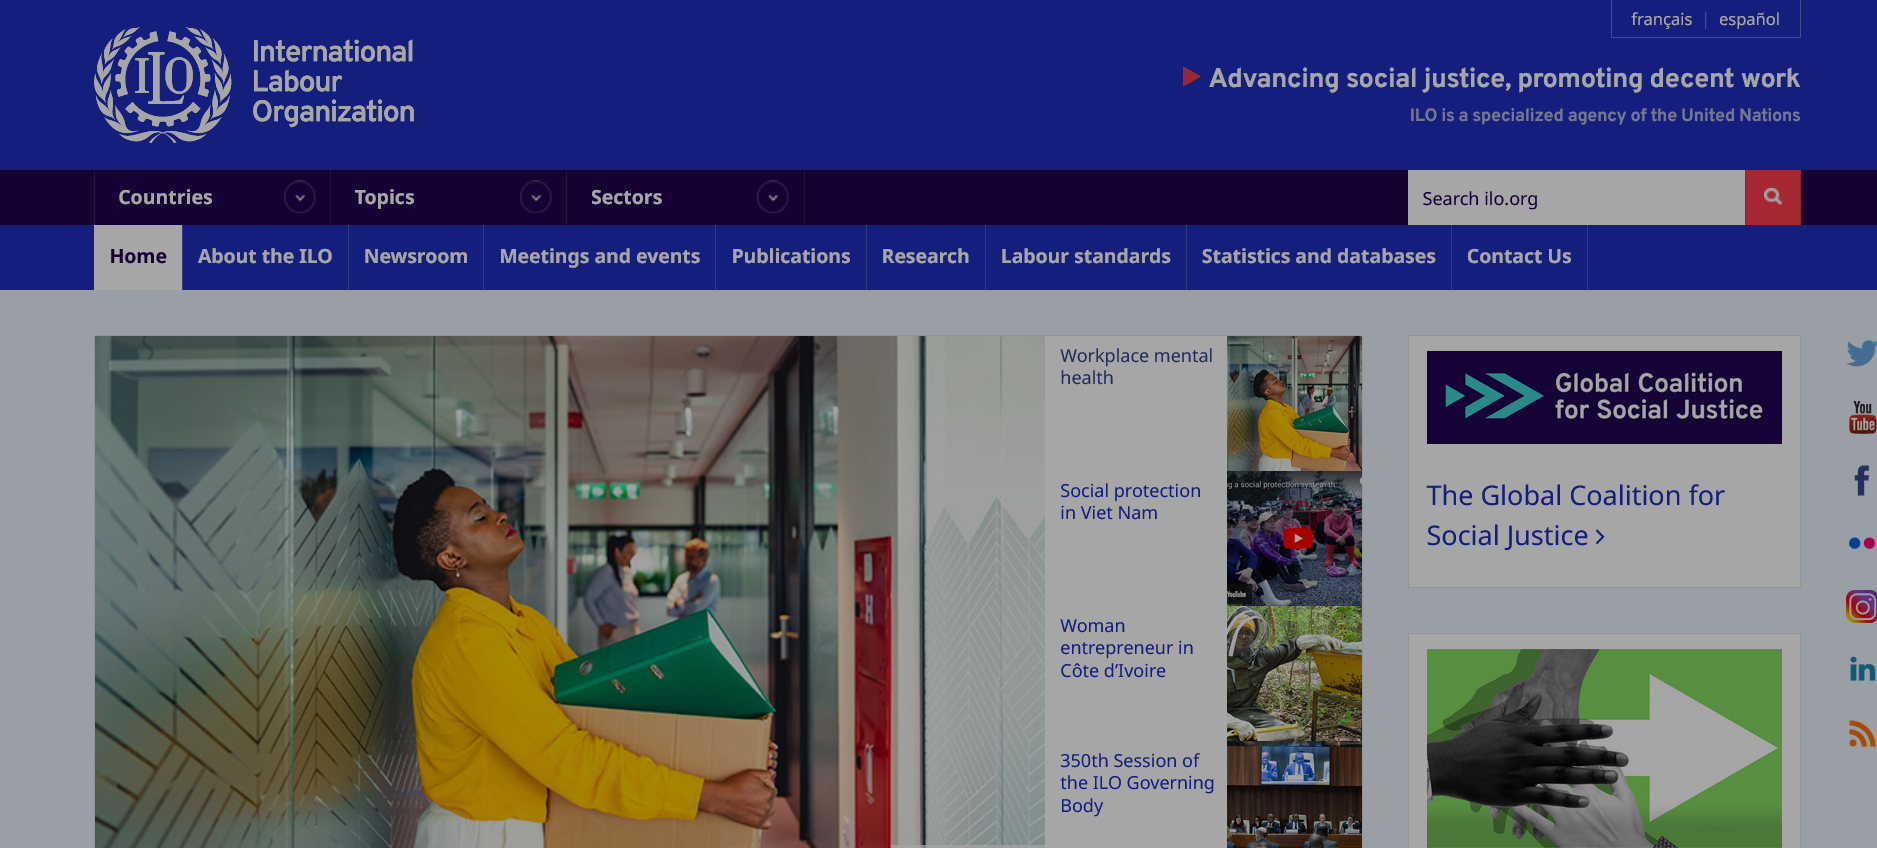Click the Search ilo.org input field
This screenshot has width=1877, height=848.
pos(1576,198)
